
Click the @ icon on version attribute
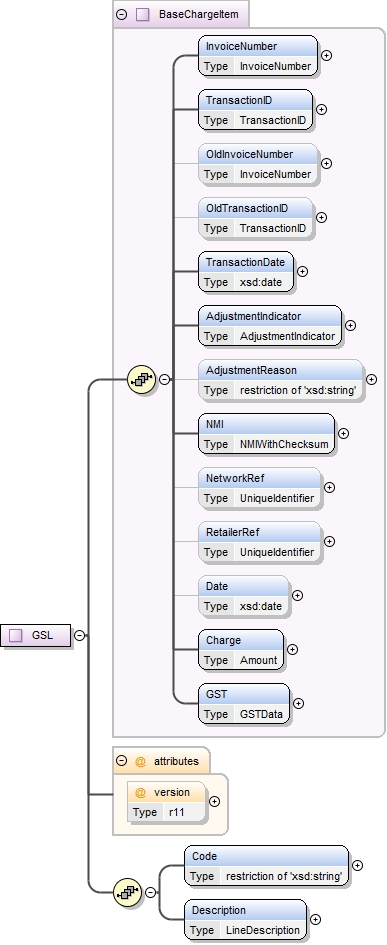(140, 792)
